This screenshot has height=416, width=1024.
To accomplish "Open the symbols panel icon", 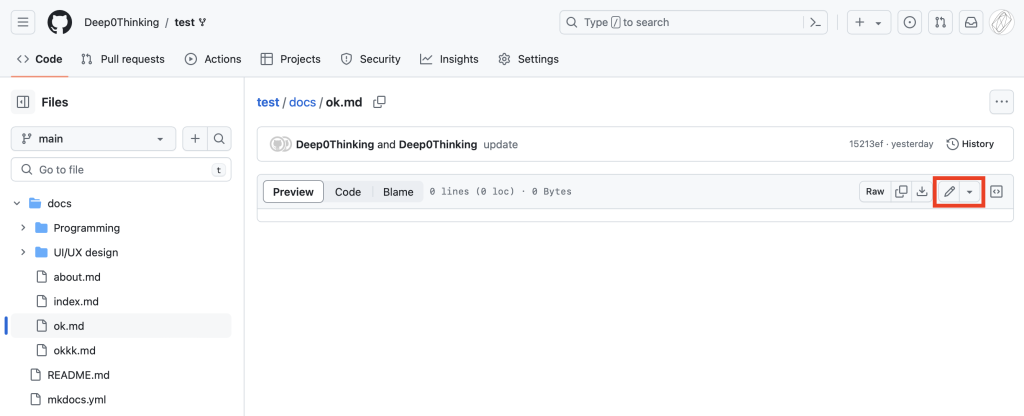I will click(997, 192).
